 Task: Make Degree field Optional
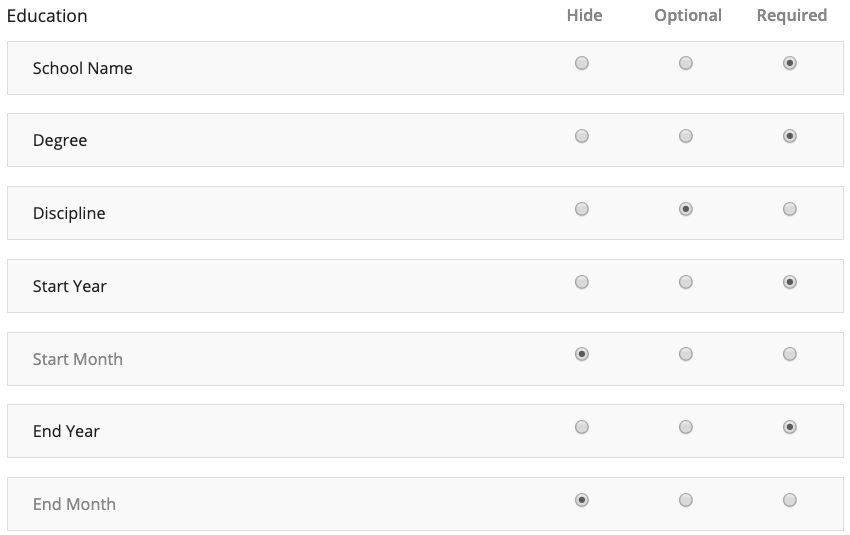686,136
